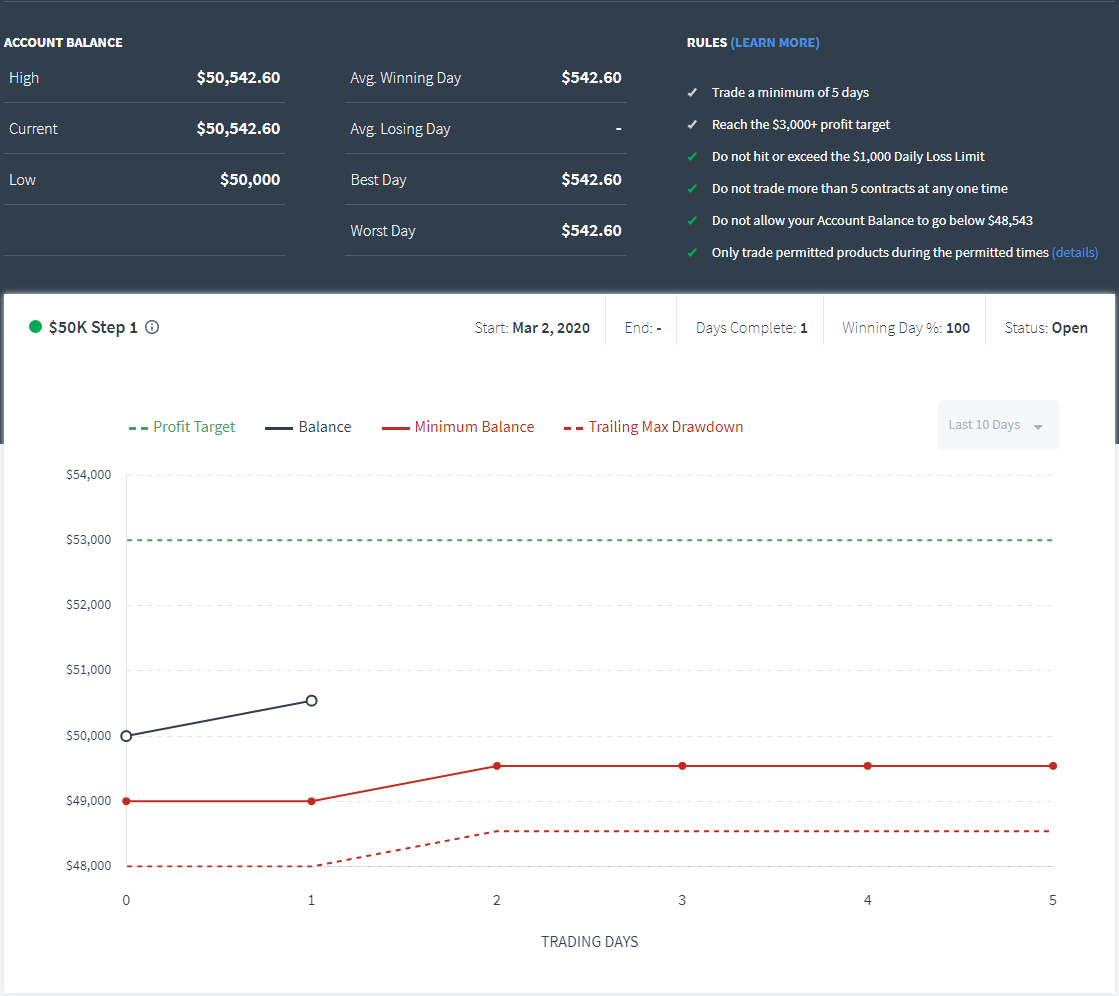Screen dimensions: 1119x996
Task: Select the balance data point at day 1
Action: [312, 701]
